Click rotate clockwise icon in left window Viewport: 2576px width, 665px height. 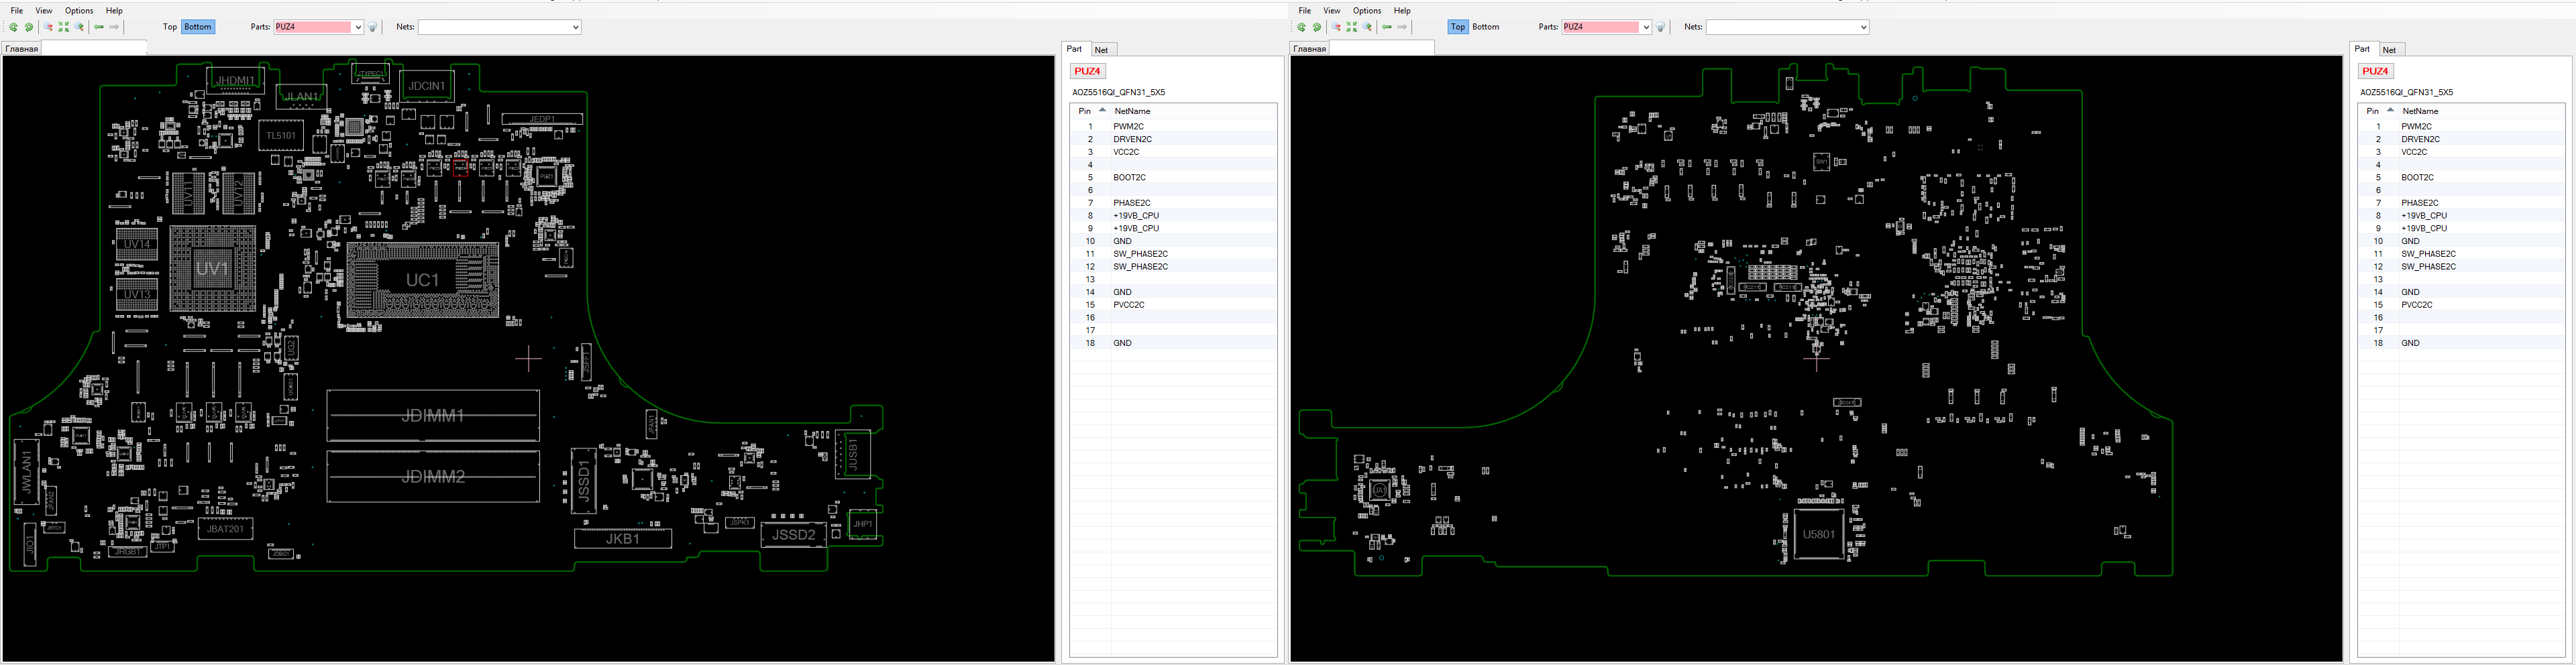click(29, 27)
